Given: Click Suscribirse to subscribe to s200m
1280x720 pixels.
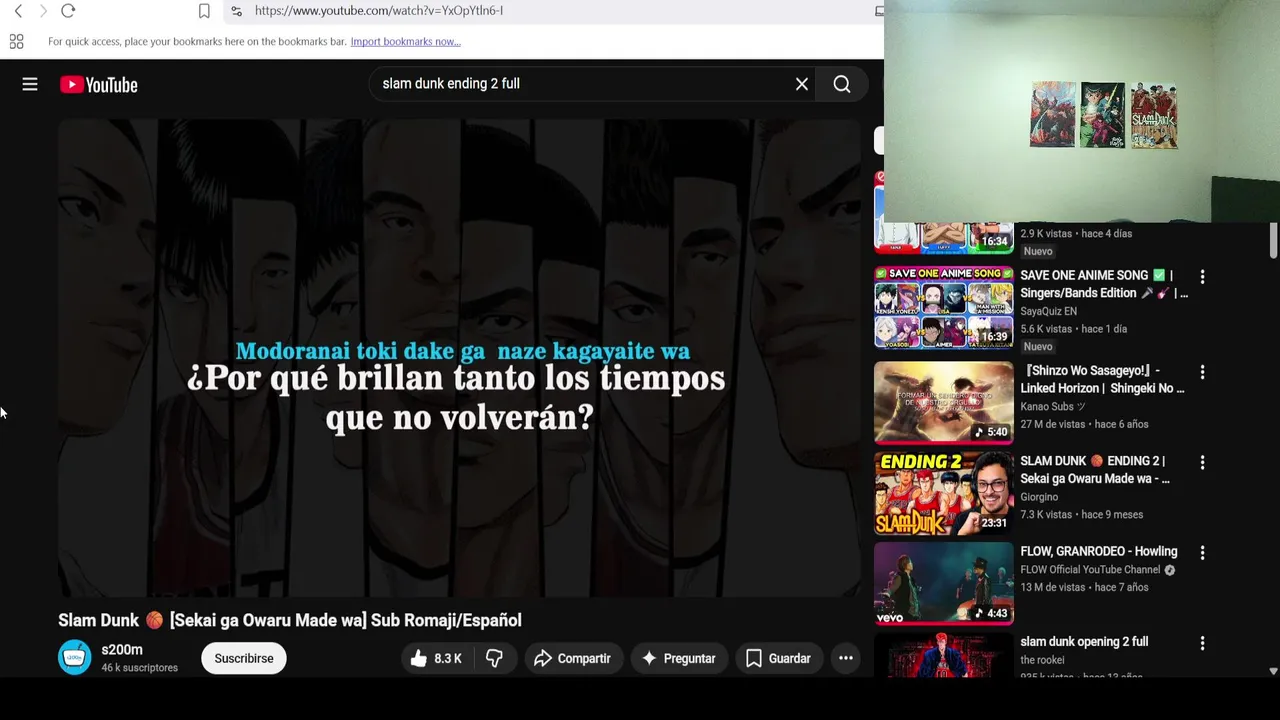Looking at the screenshot, I should (244, 658).
